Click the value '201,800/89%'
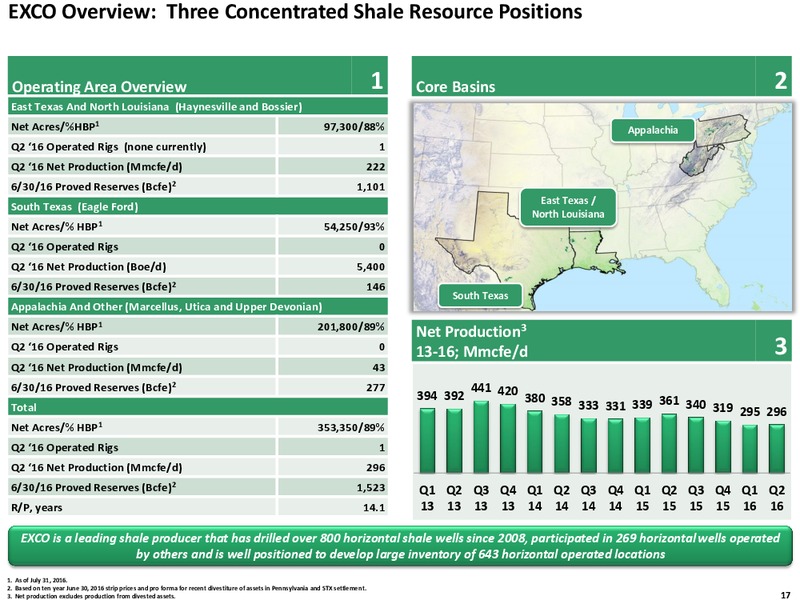 tap(351, 327)
